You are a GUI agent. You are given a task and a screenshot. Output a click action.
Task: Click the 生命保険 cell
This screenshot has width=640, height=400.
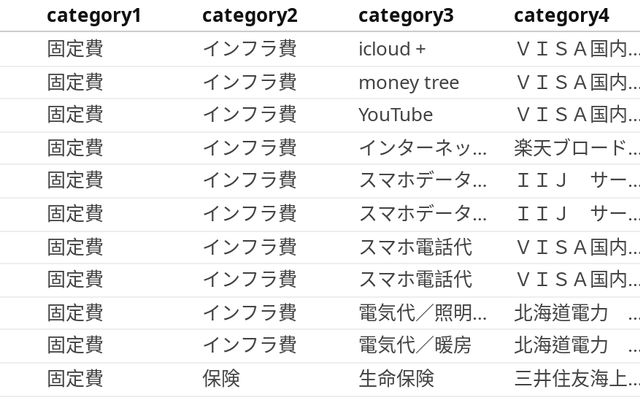[396, 378]
